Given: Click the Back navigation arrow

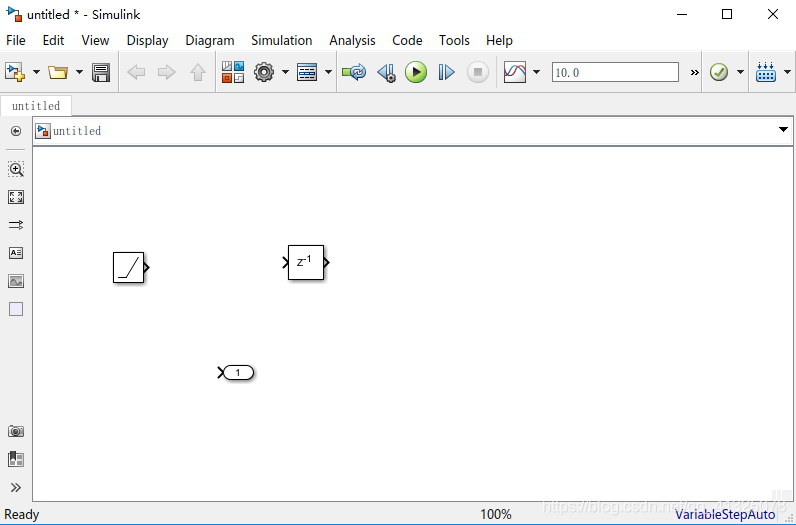Looking at the screenshot, I should [136, 72].
